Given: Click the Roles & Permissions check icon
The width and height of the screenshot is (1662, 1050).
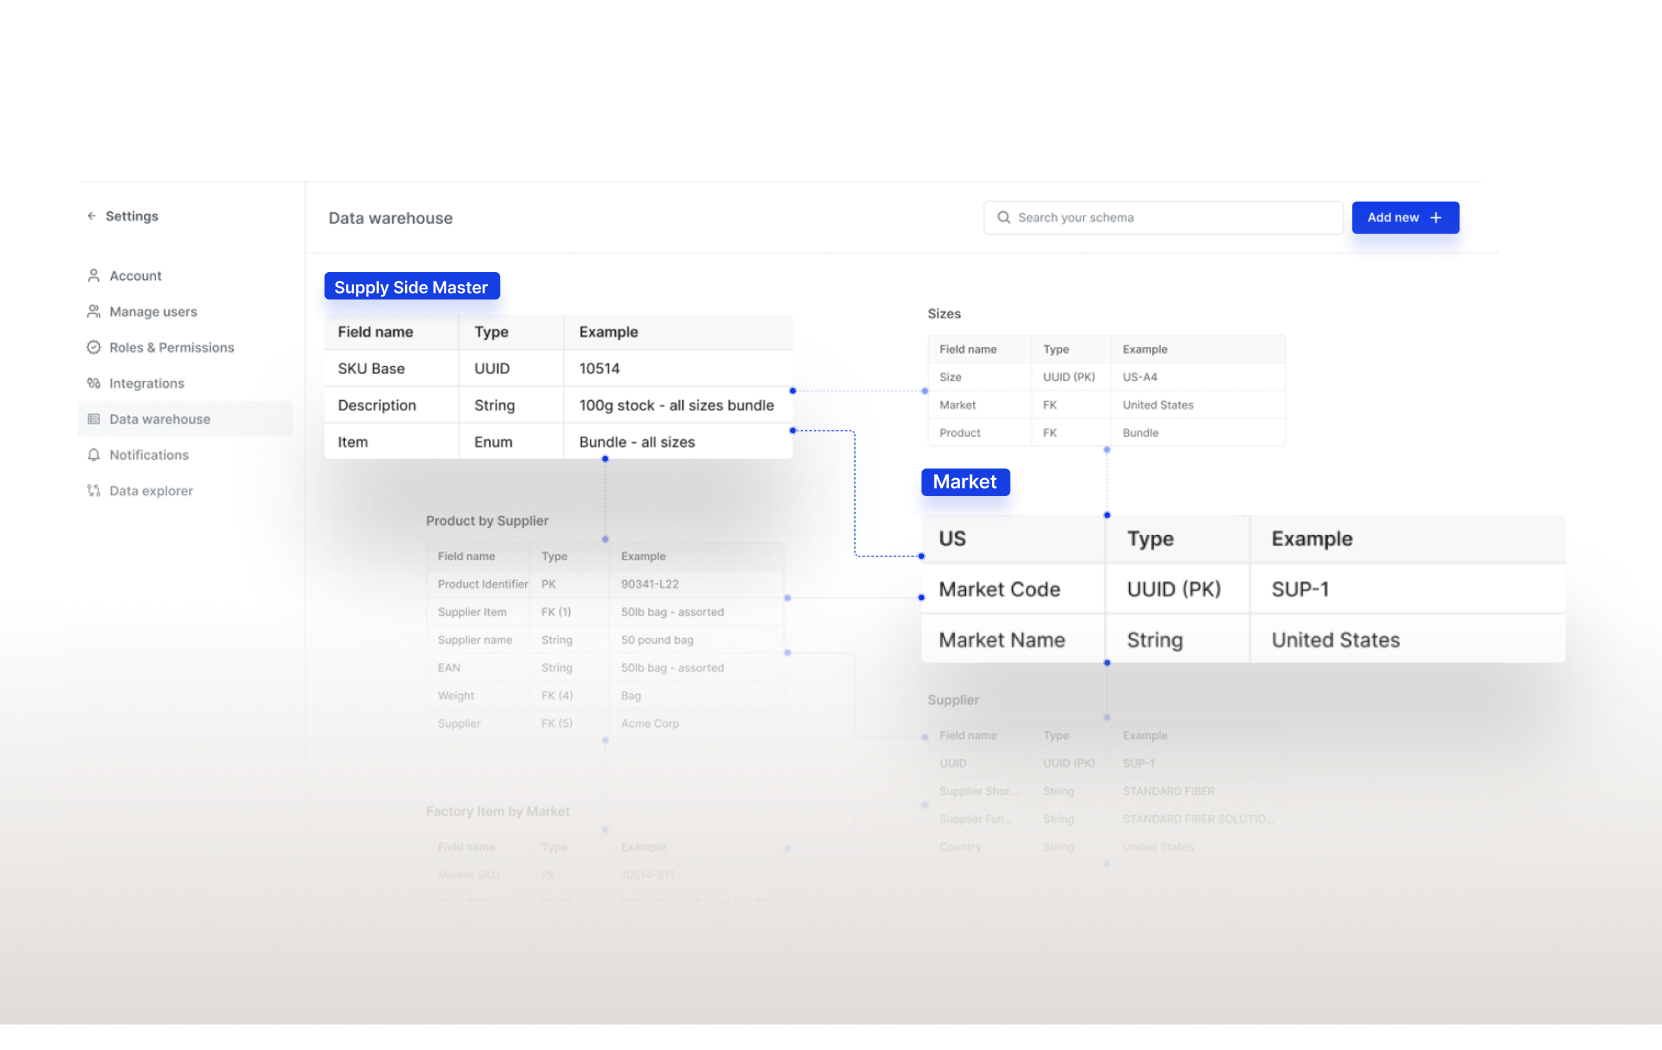Looking at the screenshot, I should click(x=94, y=348).
